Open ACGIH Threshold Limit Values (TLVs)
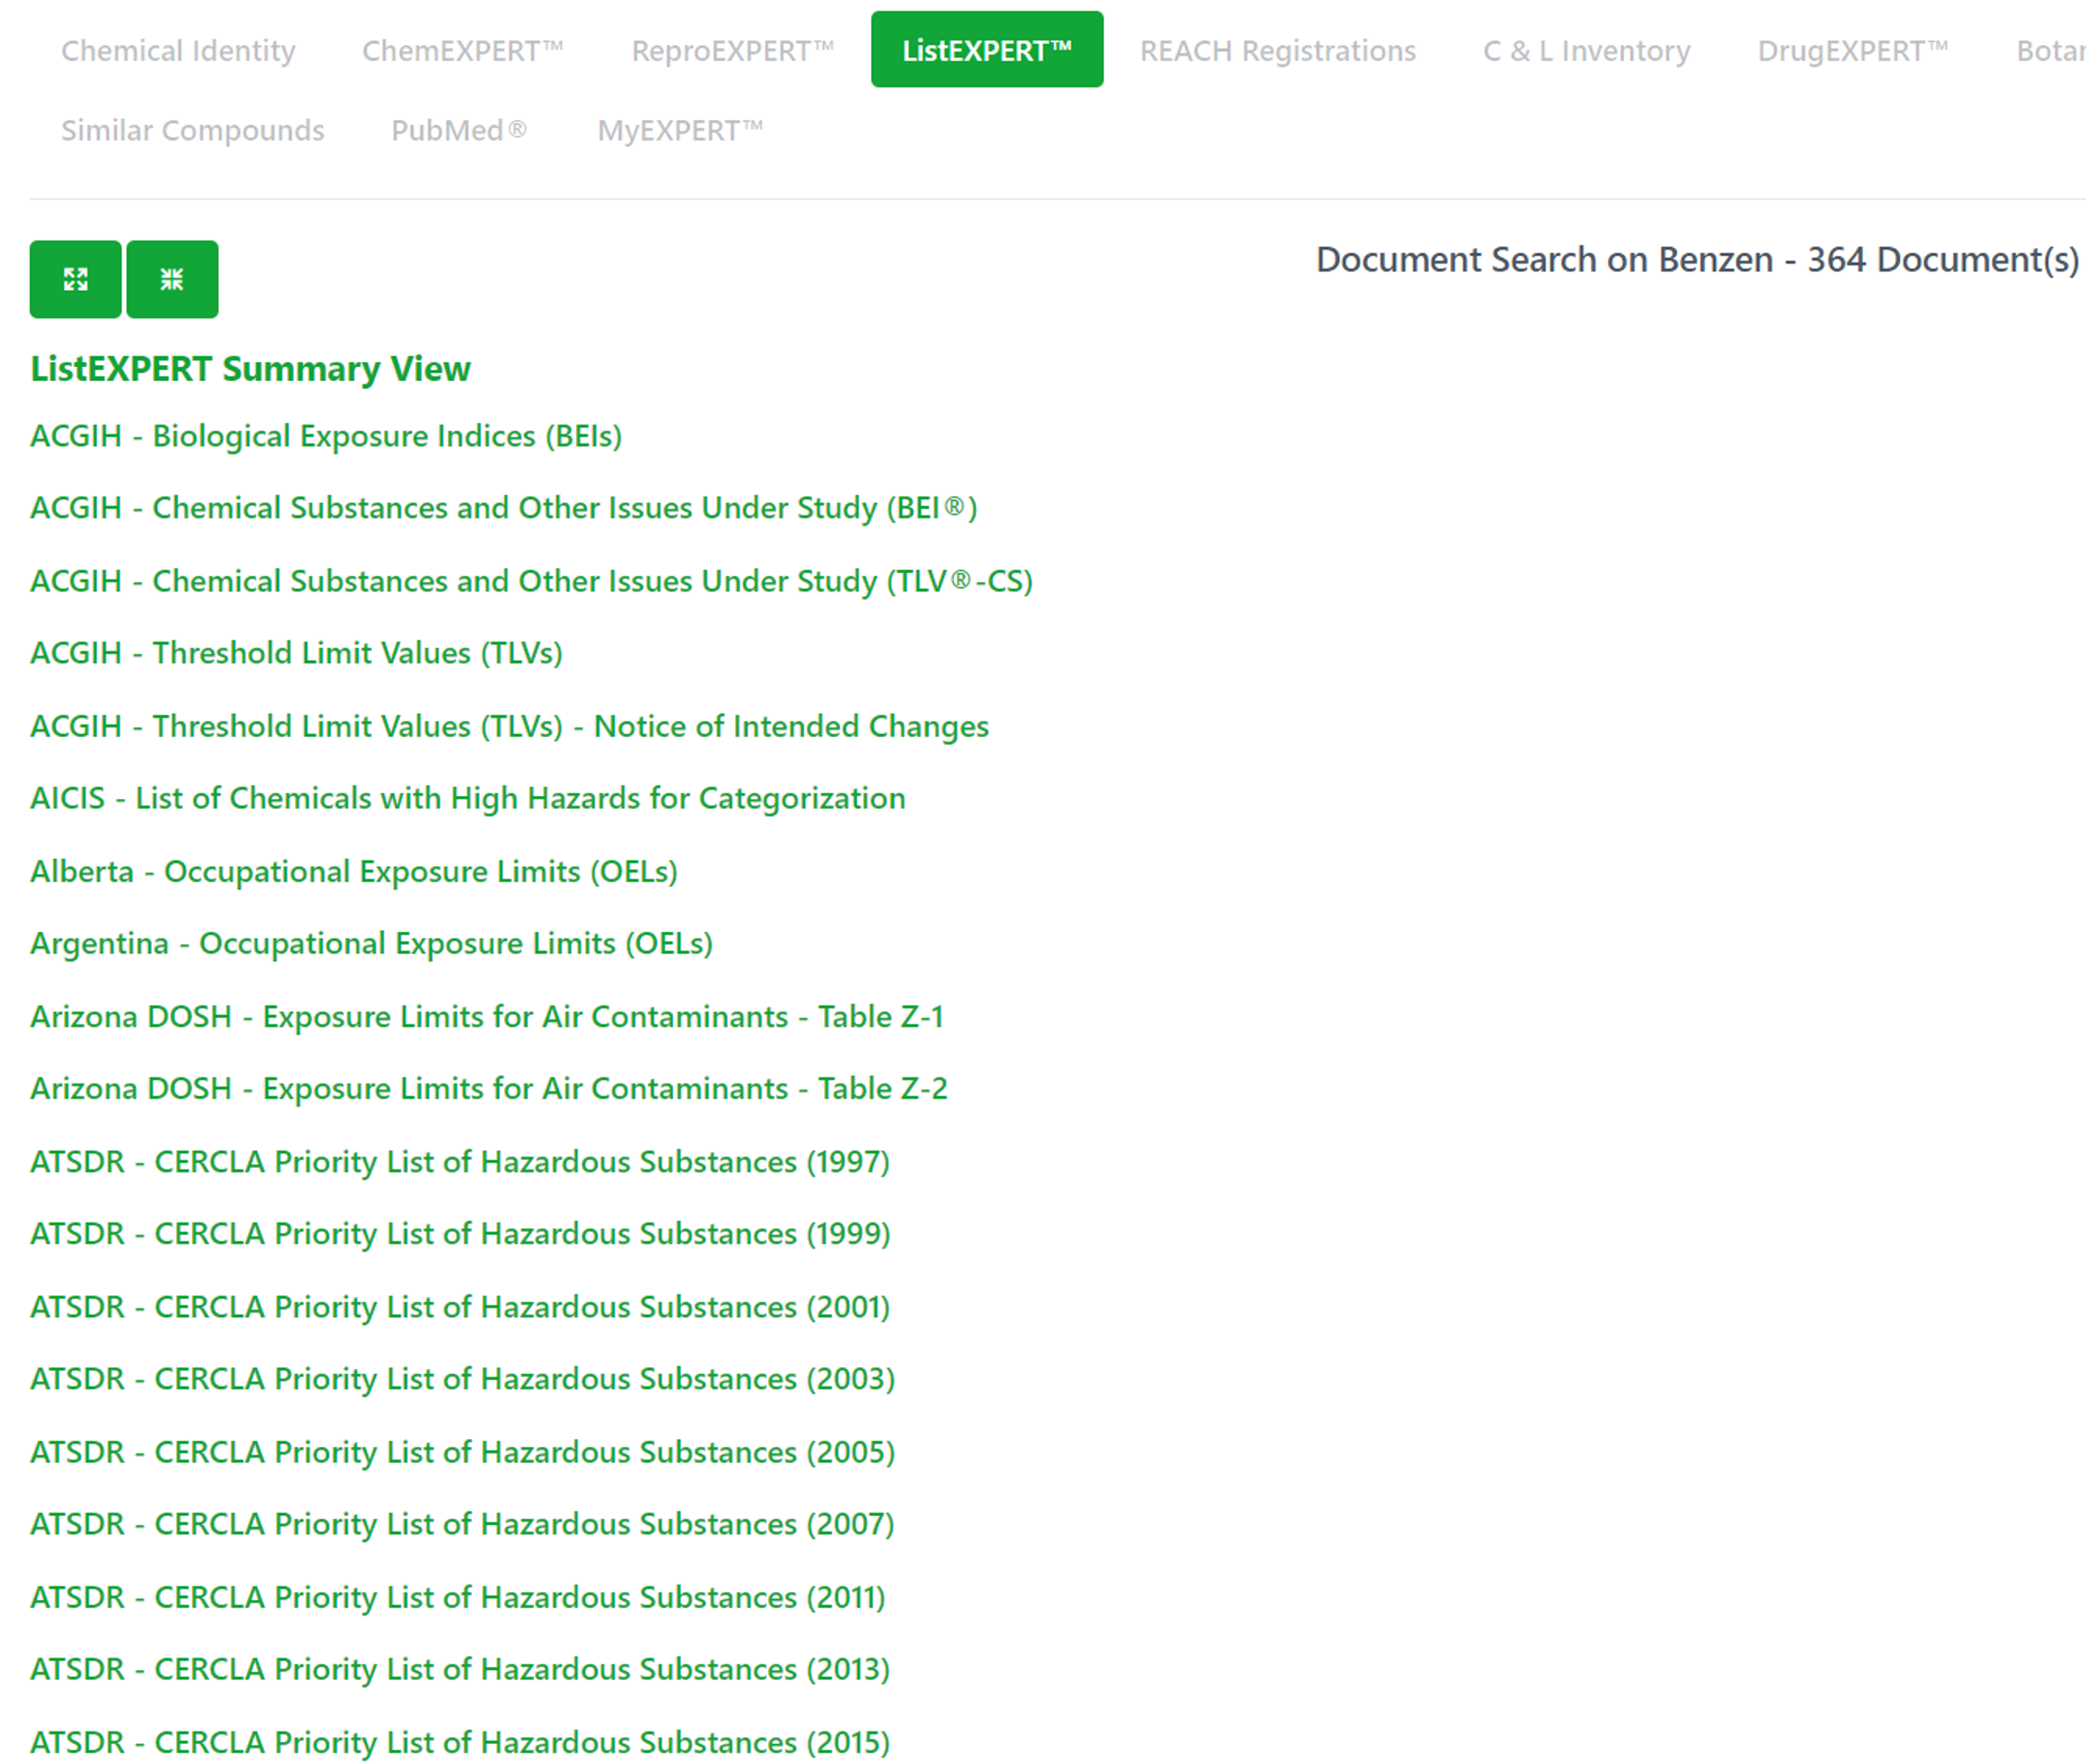Image resolution: width=2086 pixels, height=1764 pixels. pyautogui.click(x=297, y=653)
